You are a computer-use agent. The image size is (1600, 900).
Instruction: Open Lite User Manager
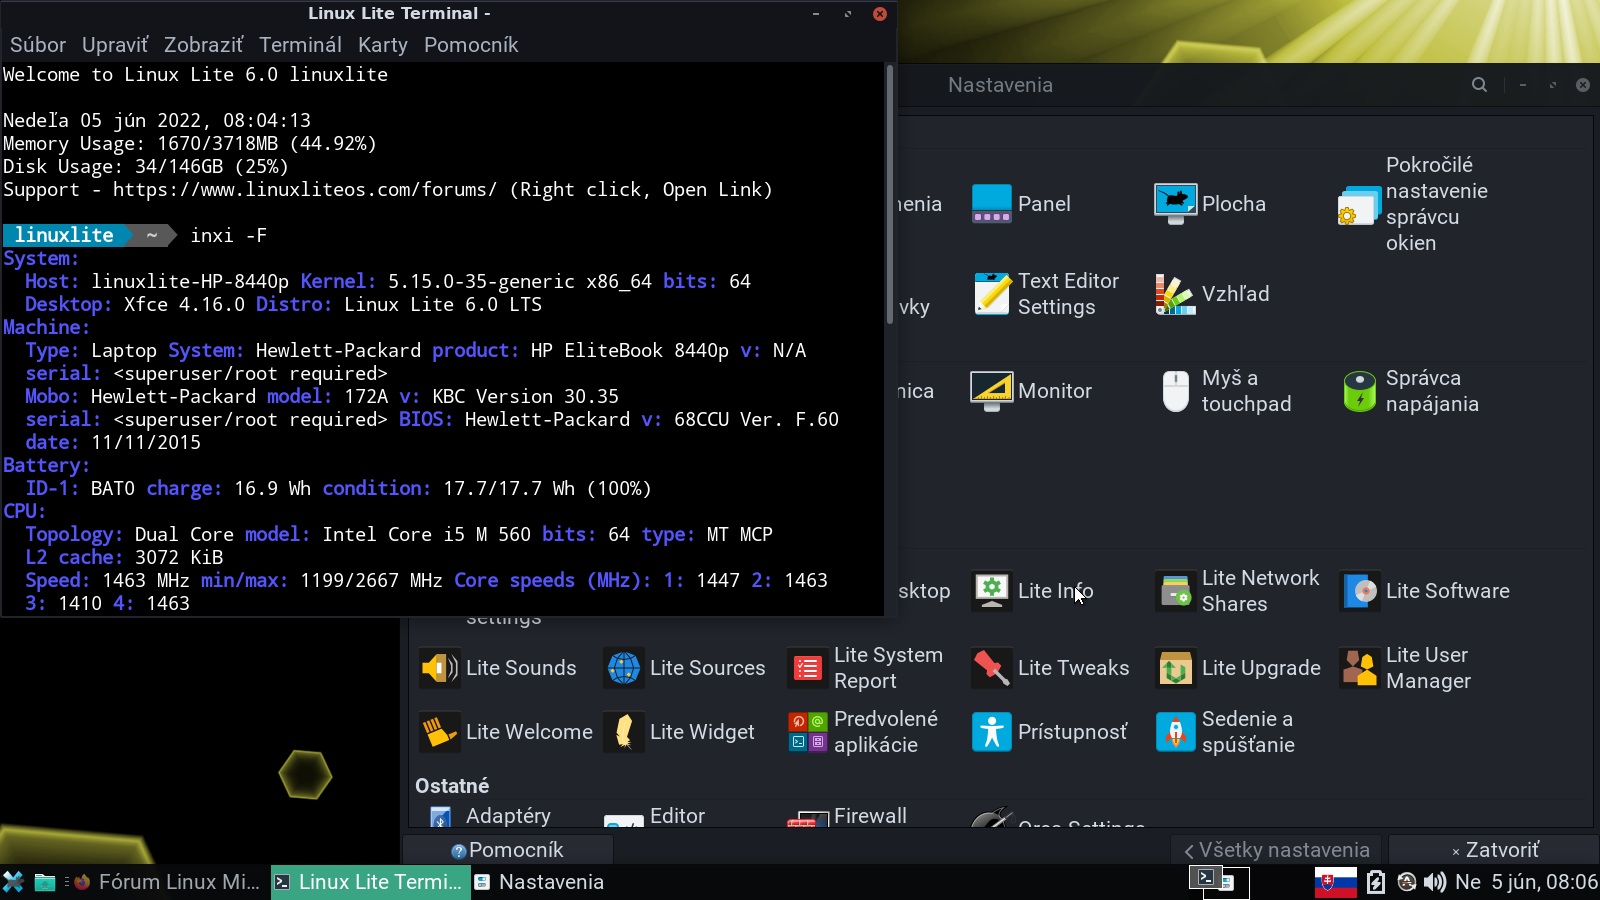(1406, 668)
